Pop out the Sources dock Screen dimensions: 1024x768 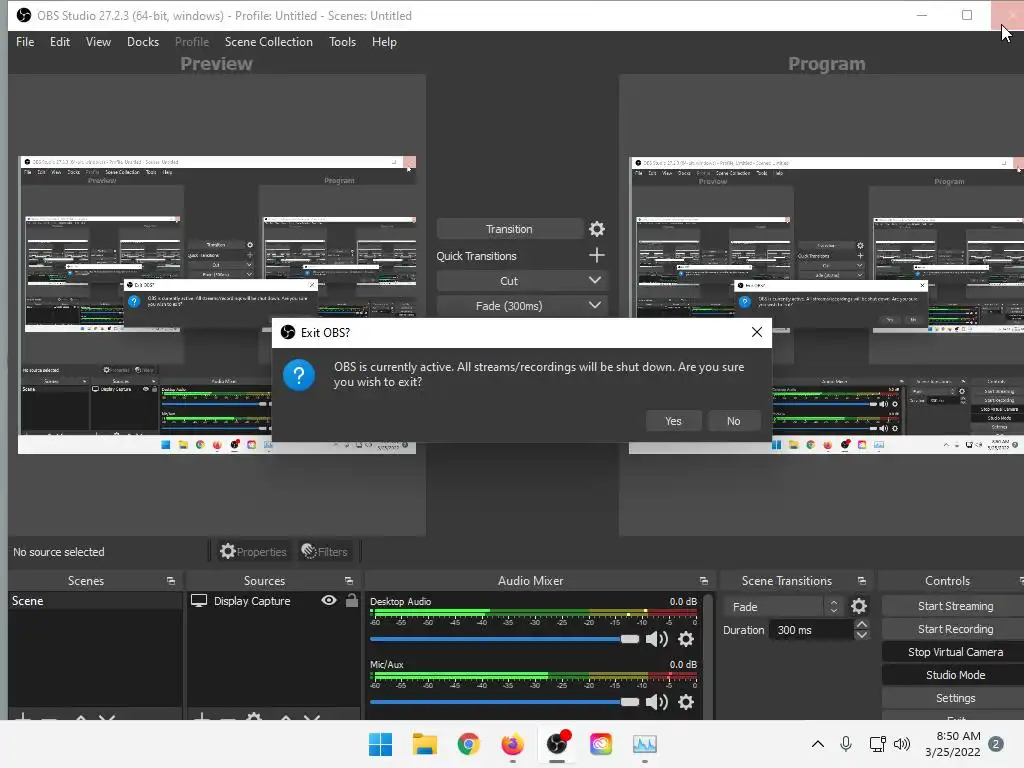349,581
